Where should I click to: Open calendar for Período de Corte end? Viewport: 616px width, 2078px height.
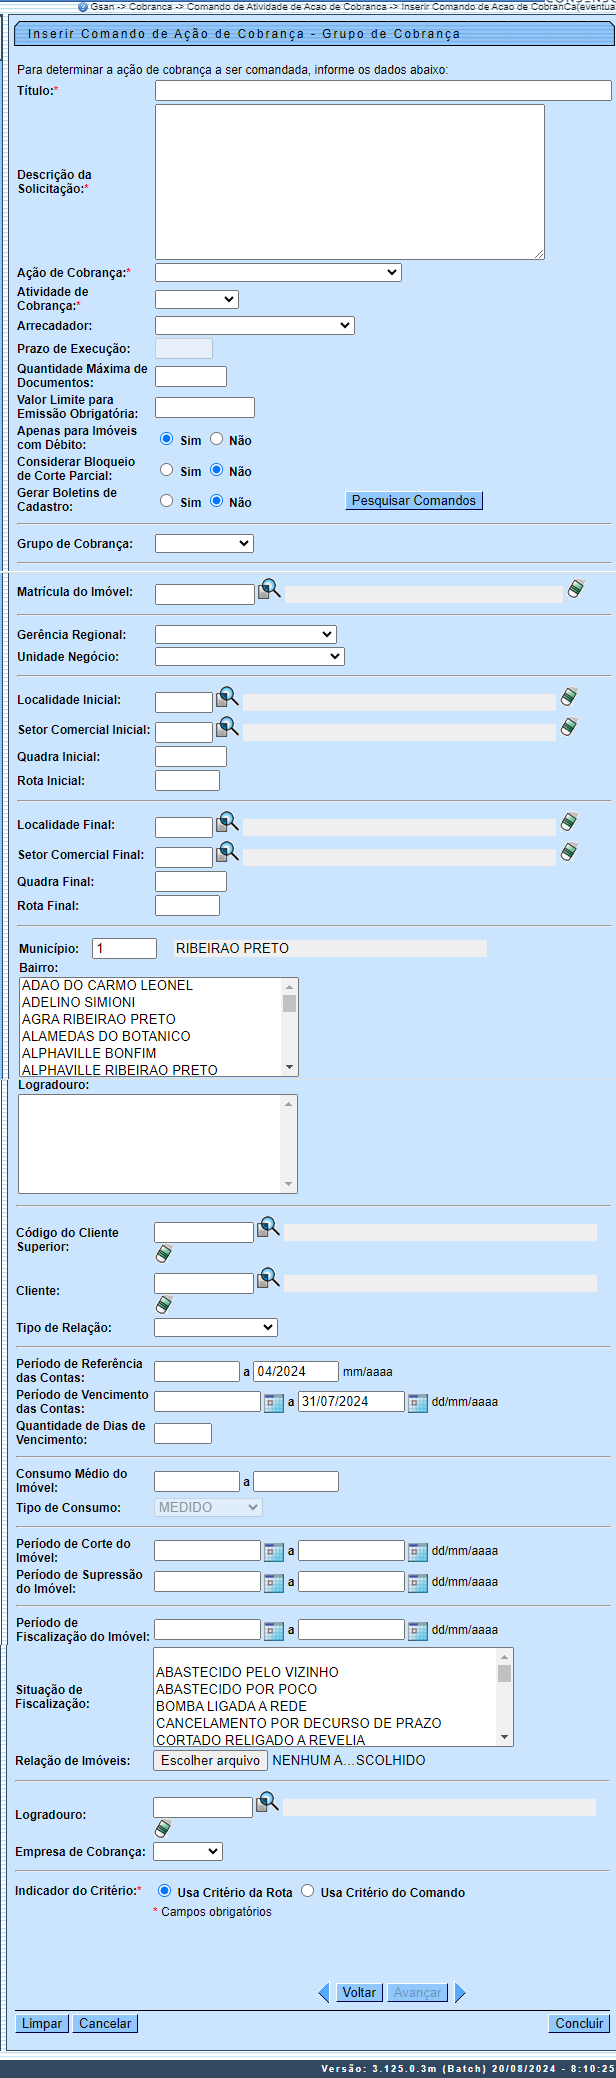[418, 1552]
